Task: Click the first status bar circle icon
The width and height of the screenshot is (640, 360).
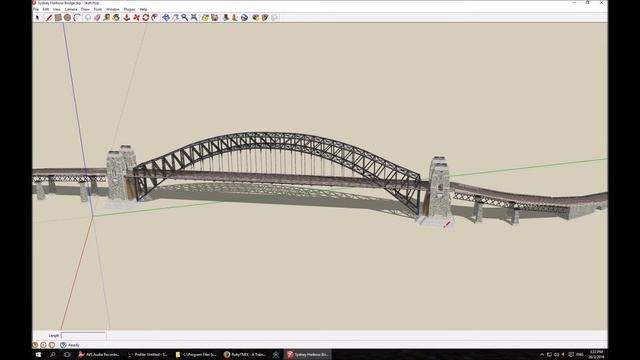Action: pyautogui.click(x=35, y=345)
